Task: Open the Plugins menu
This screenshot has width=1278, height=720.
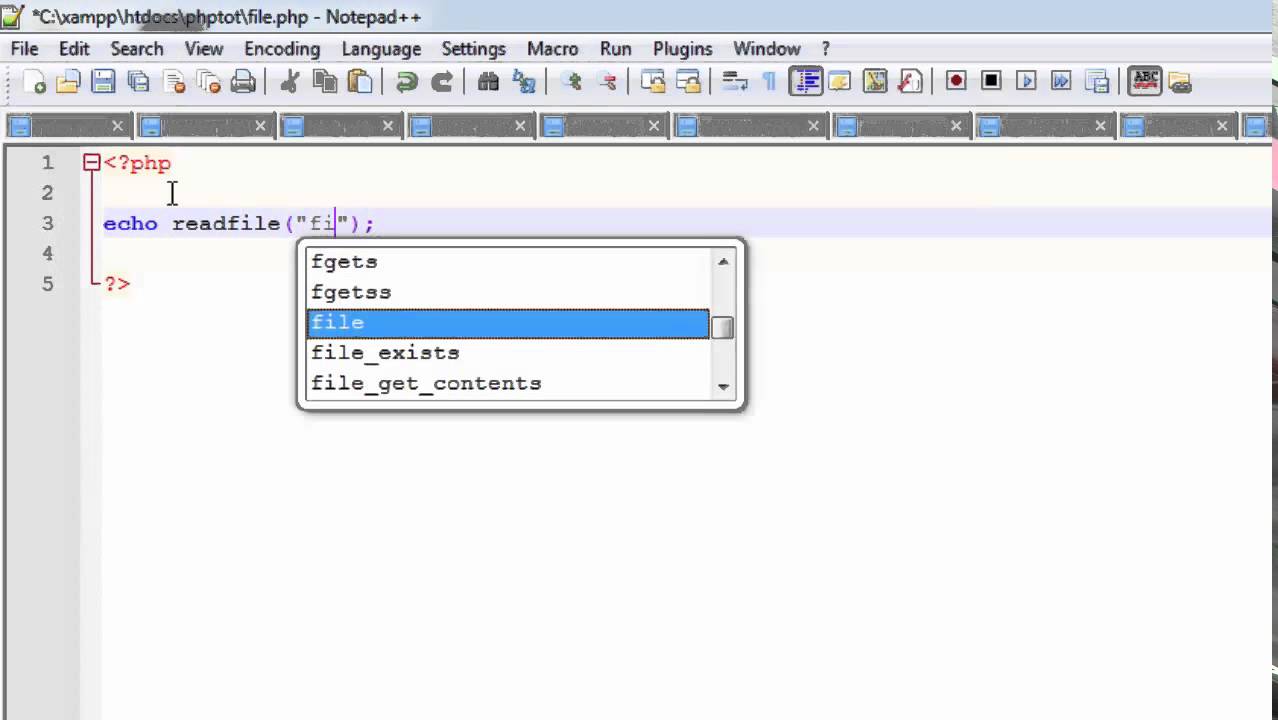Action: [683, 48]
